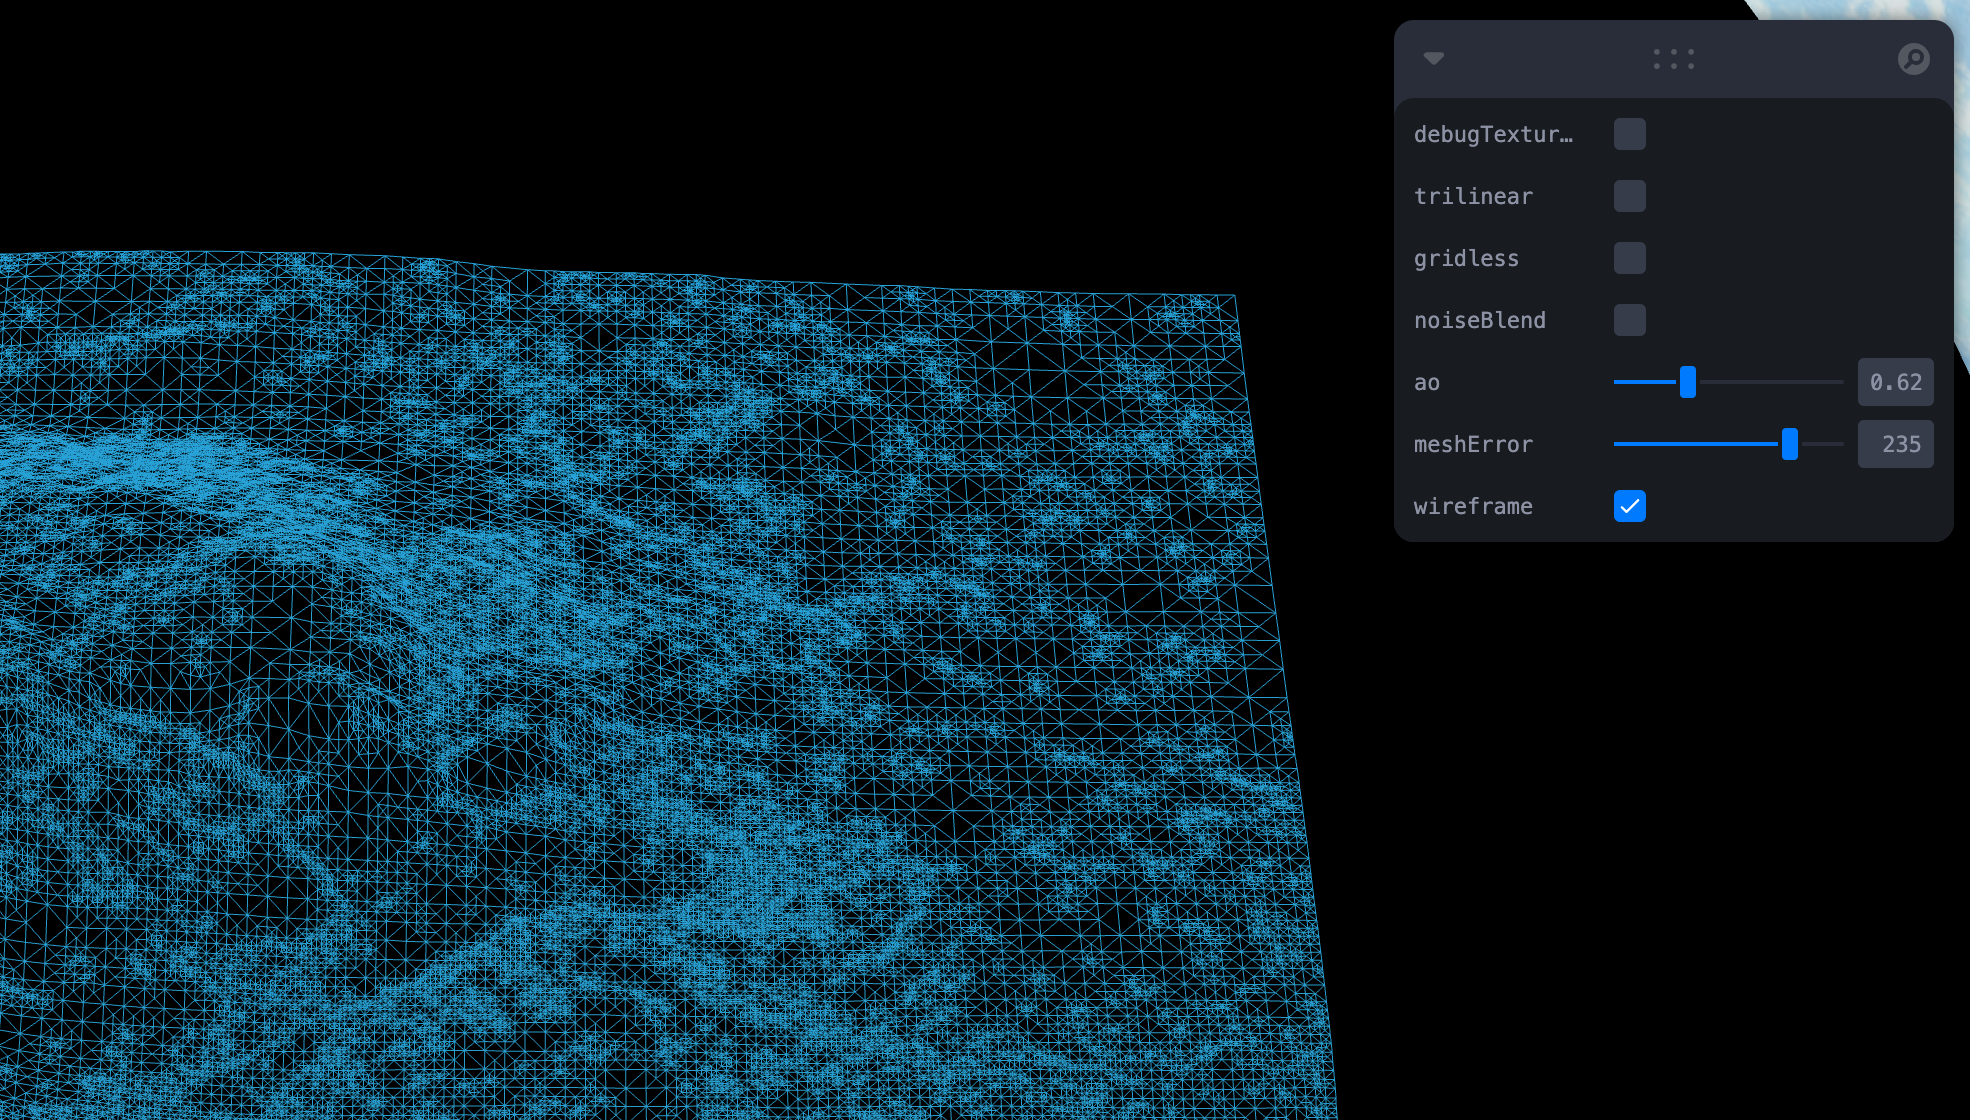Open the panel search icon

(1913, 59)
